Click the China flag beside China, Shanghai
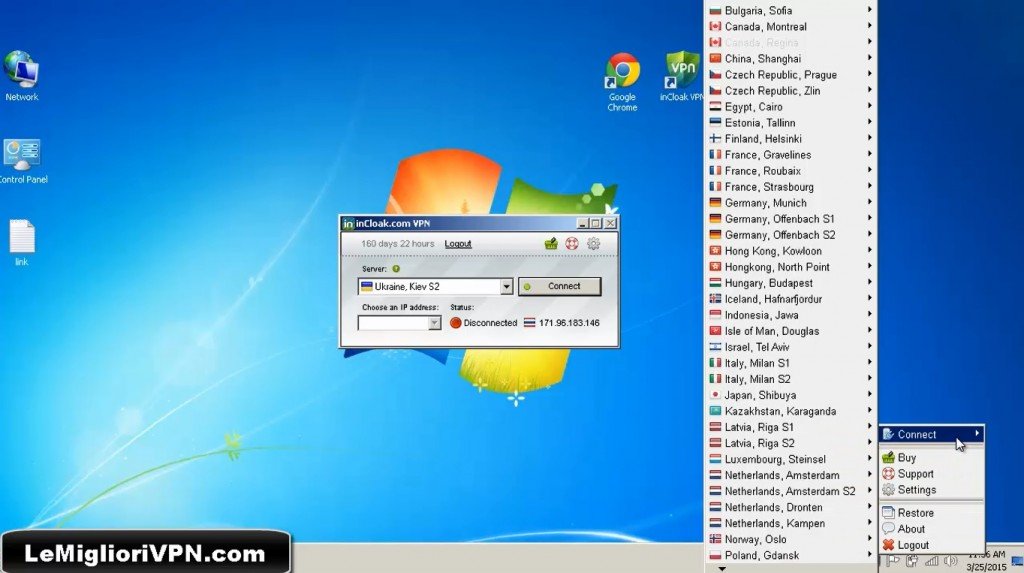Viewport: 1024px width, 573px height. point(715,59)
